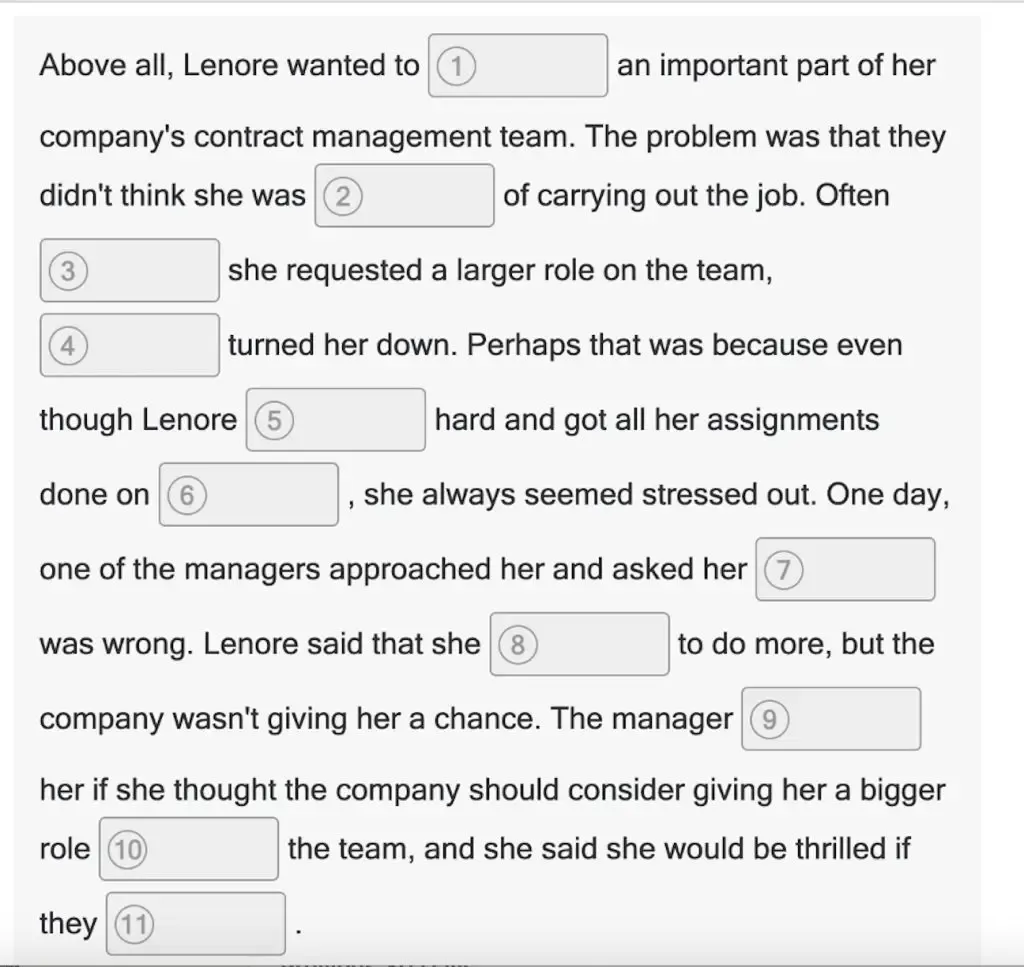Click the circled number 9 marker
This screenshot has height=967, width=1024.
[x=769, y=719]
